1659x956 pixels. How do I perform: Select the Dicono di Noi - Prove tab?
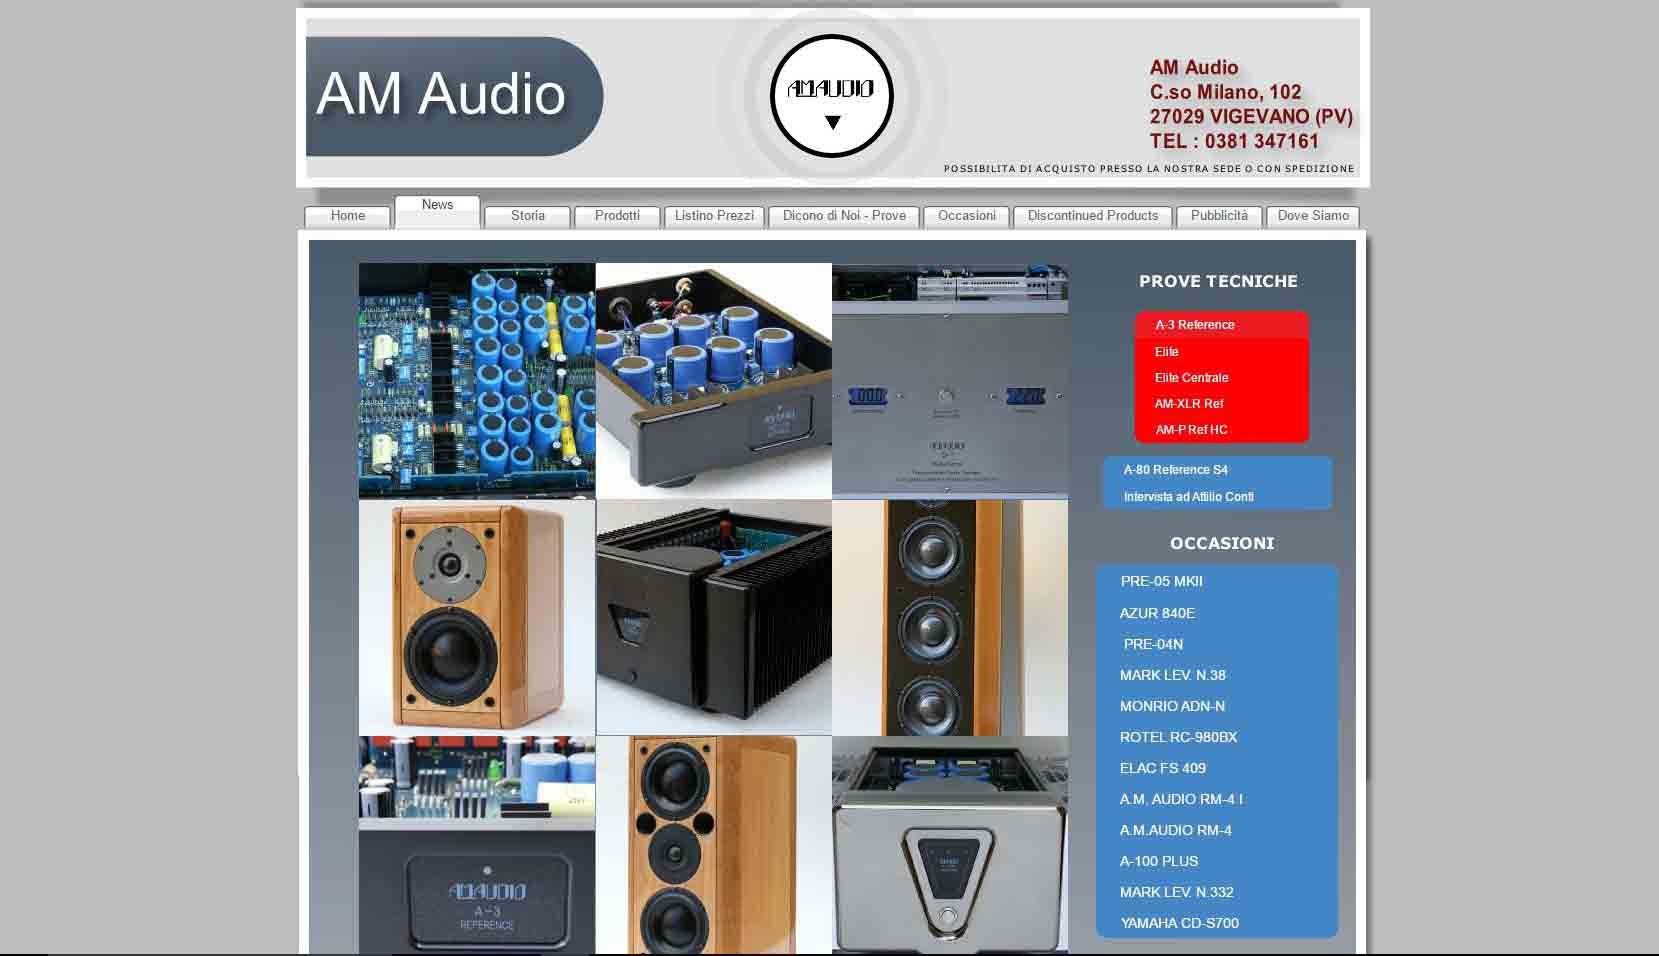[844, 216]
